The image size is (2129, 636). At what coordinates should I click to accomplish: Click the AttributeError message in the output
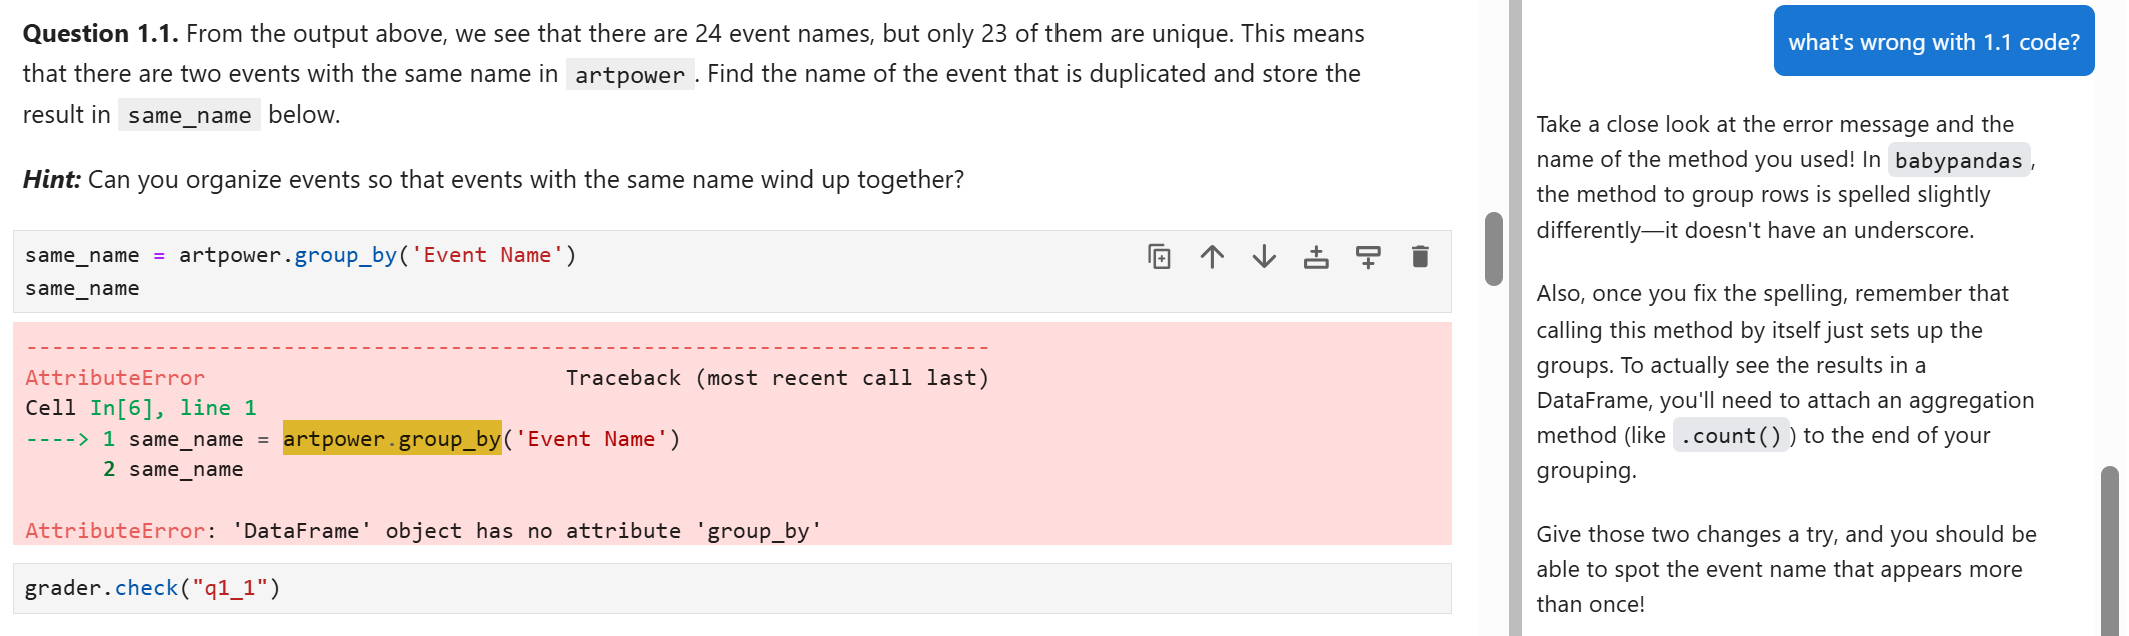click(x=115, y=530)
